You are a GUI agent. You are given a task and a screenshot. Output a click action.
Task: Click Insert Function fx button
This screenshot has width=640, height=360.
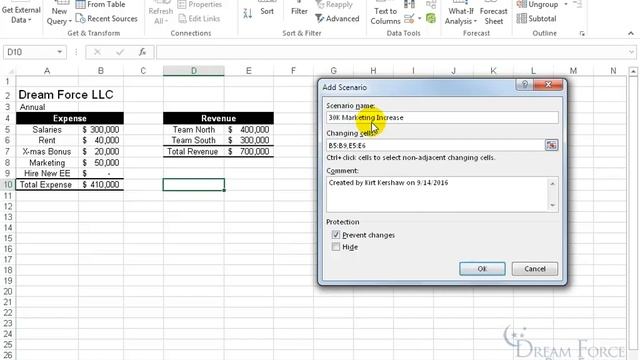coord(142,52)
